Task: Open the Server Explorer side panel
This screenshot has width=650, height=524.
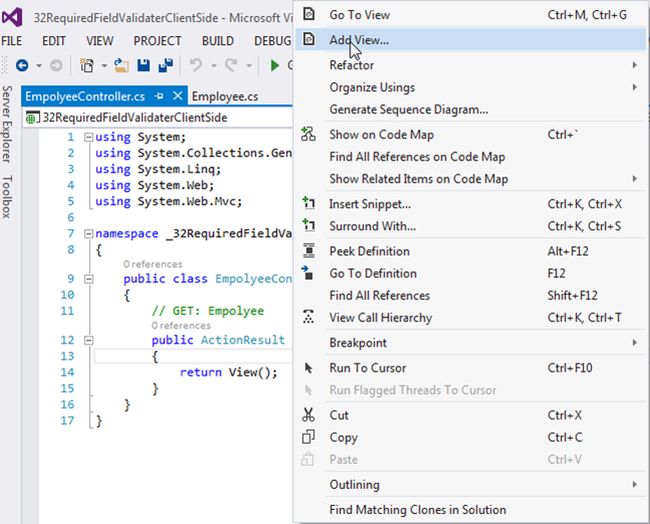Action: click(x=7, y=124)
